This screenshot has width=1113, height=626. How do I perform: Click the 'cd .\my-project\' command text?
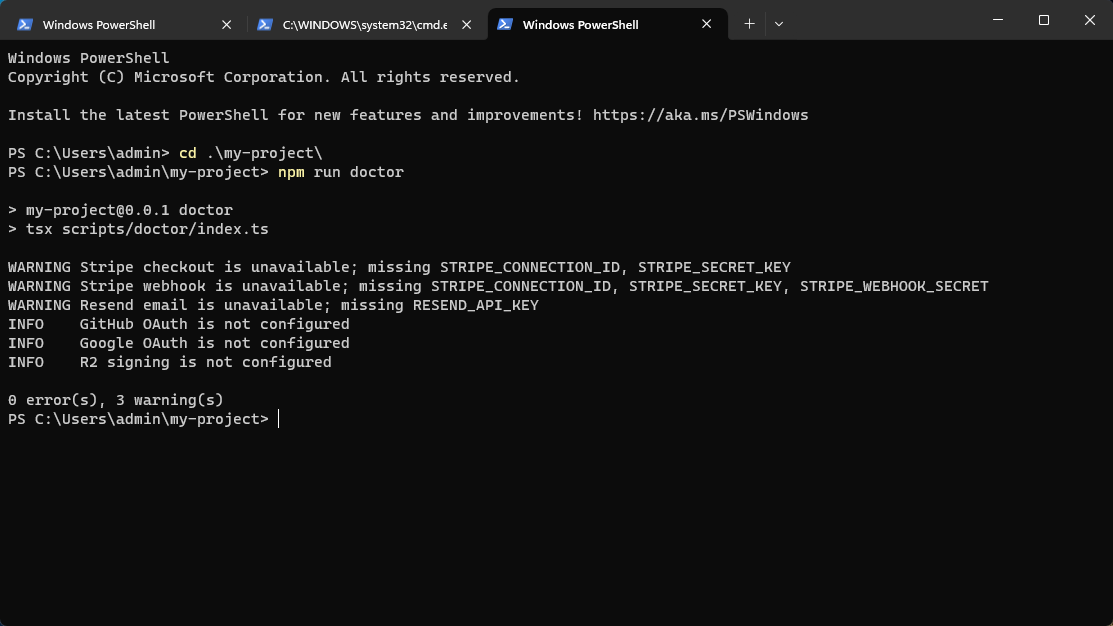251,153
